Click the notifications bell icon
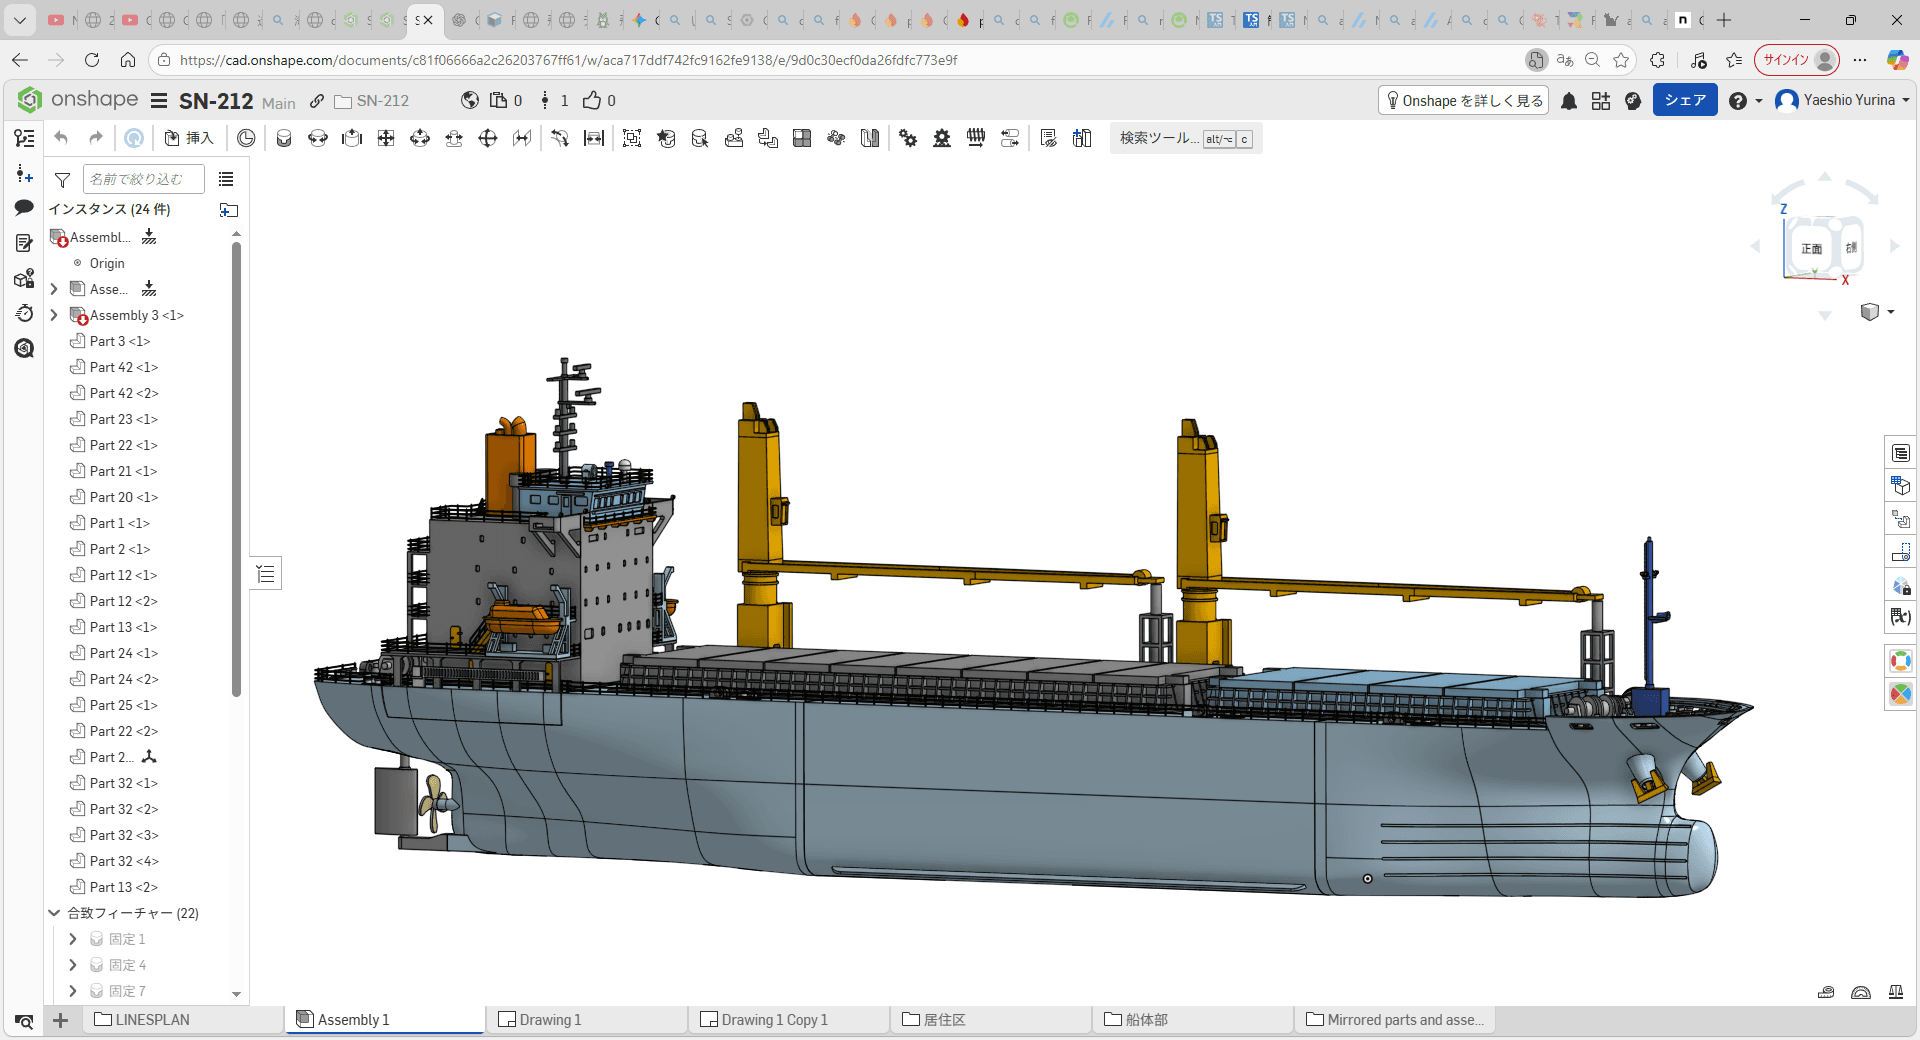 pos(1569,101)
